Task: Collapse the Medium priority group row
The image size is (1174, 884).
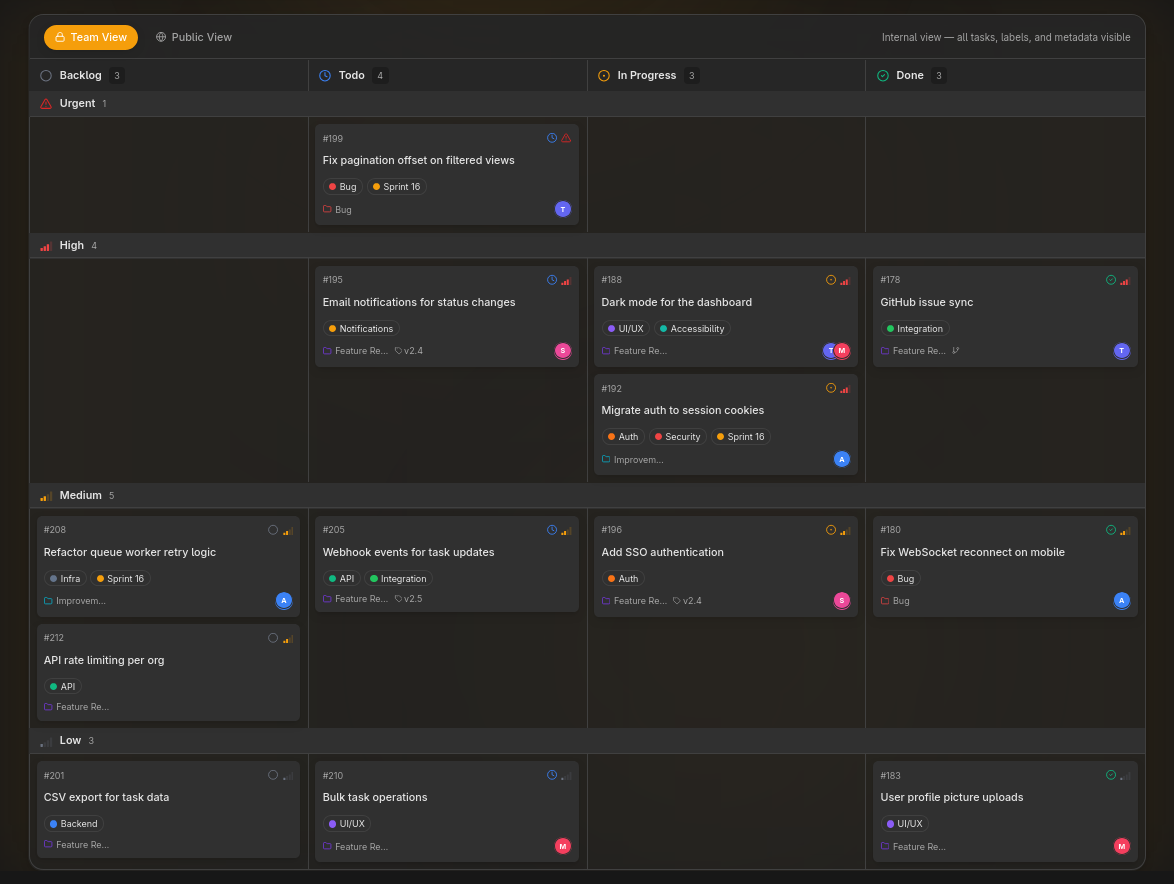Action: (80, 495)
